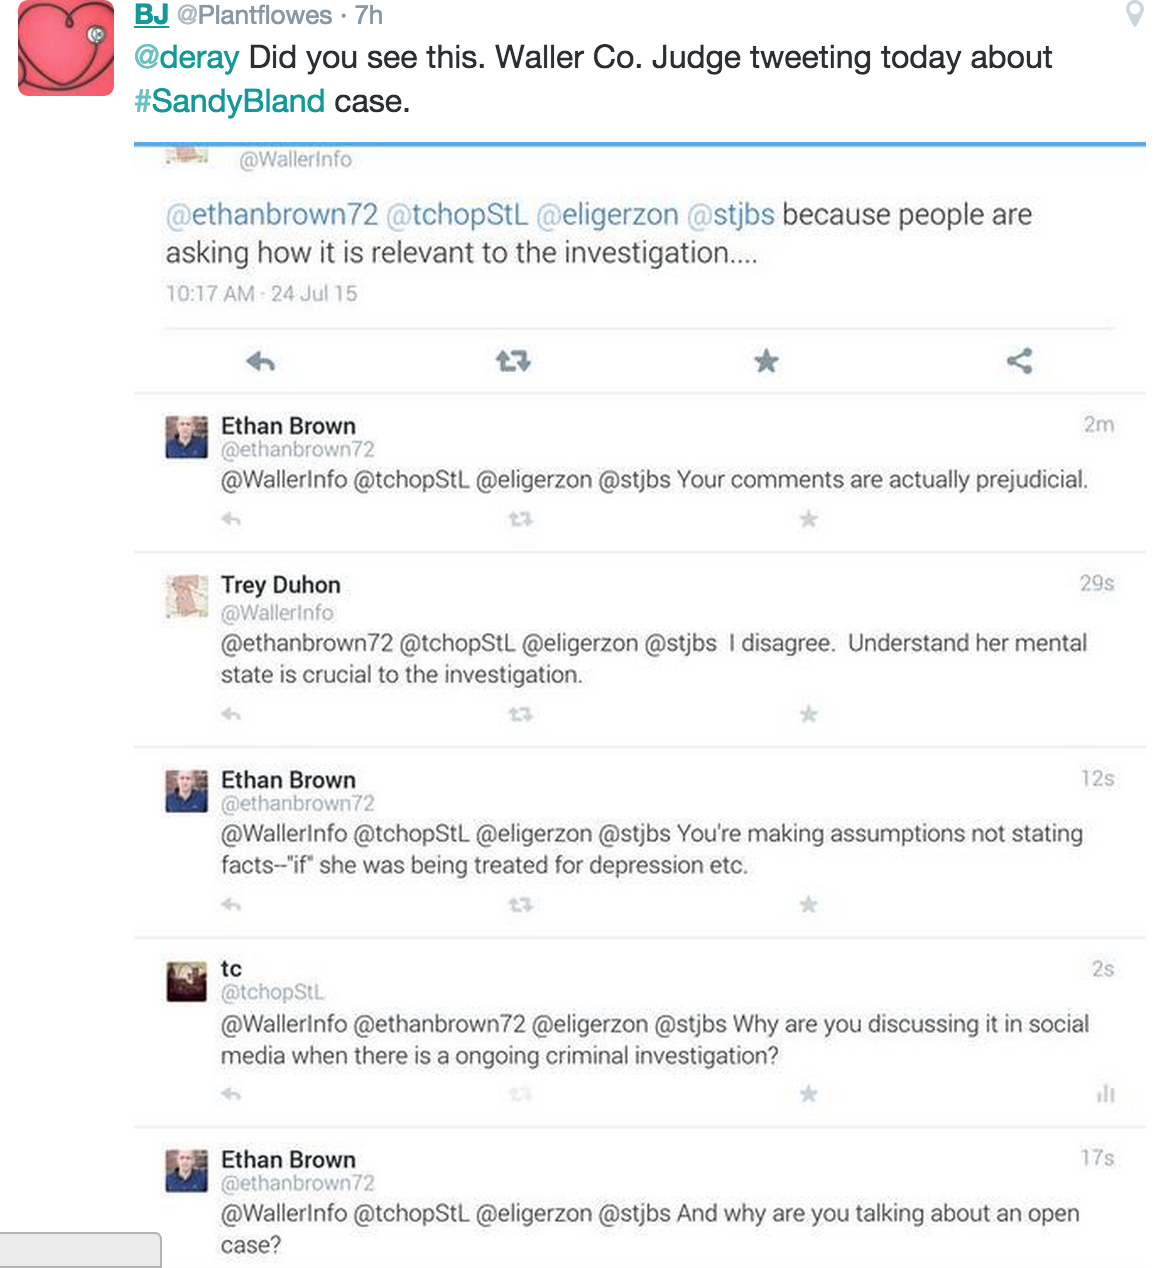The height and width of the screenshot is (1268, 1160).
Task: Click the @deray mention link
Action: [x=187, y=58]
